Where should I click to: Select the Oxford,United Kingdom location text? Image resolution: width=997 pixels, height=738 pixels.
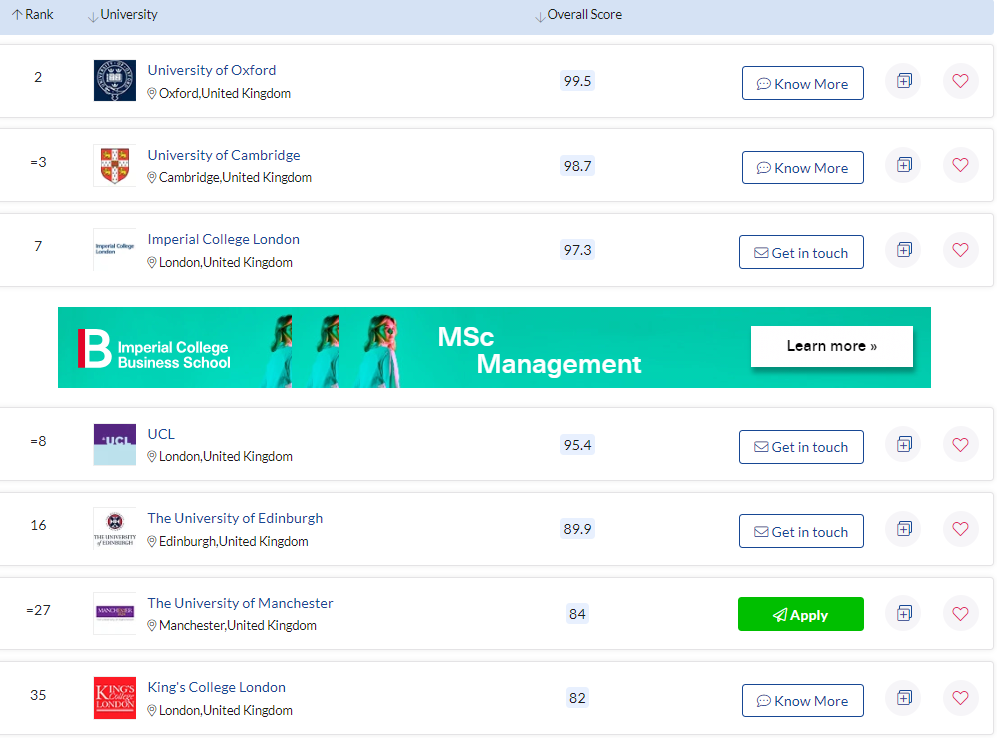[225, 93]
